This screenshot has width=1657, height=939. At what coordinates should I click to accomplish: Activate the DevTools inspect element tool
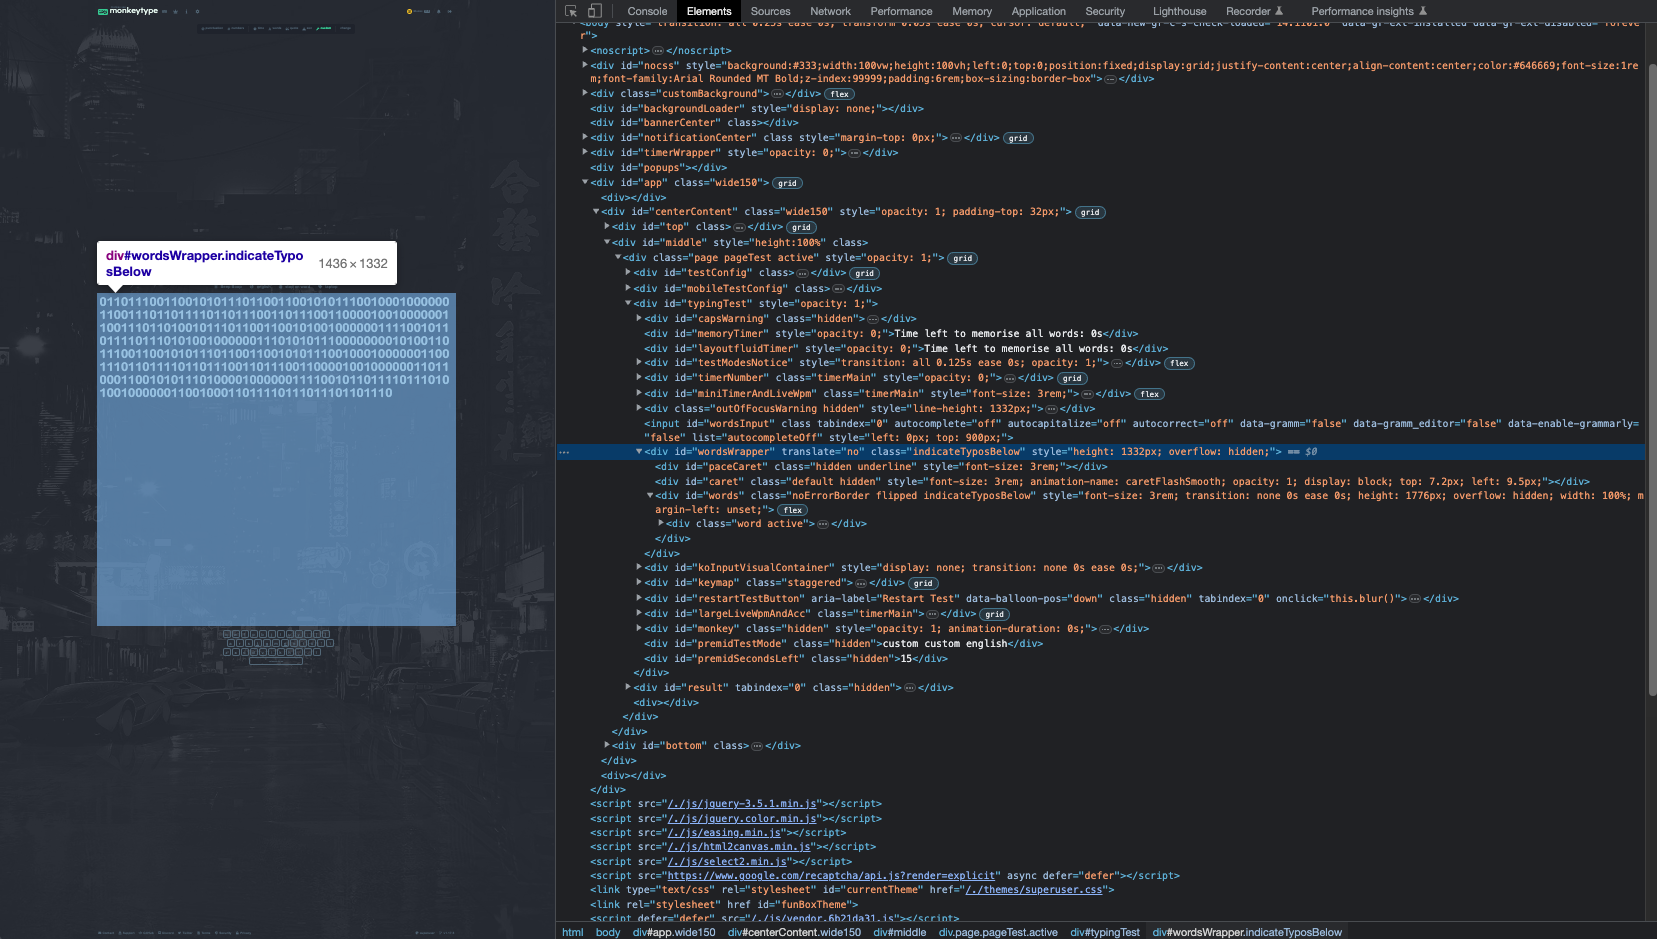pyautogui.click(x=572, y=11)
